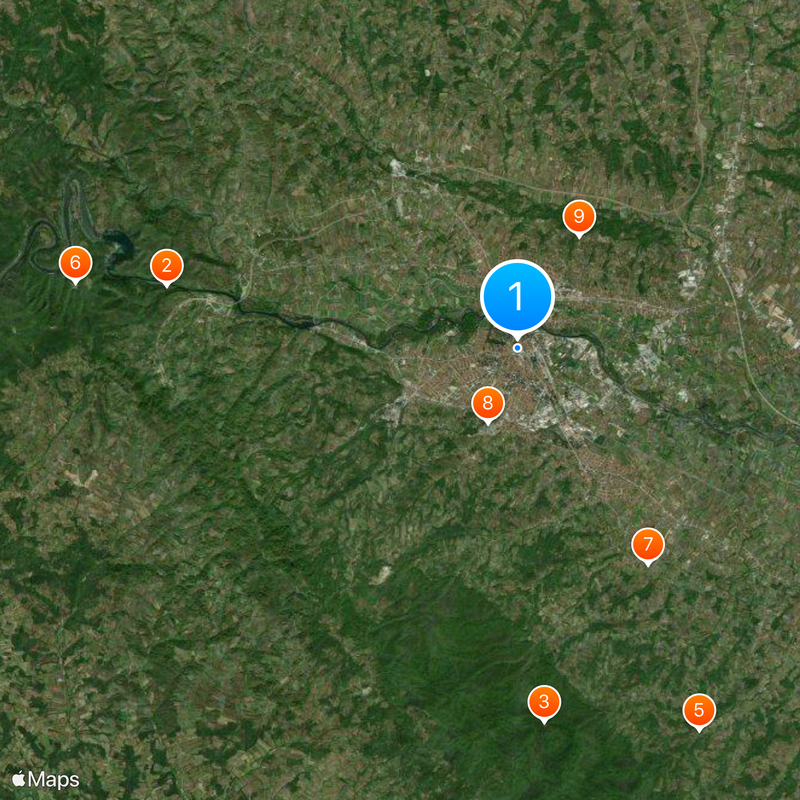Open orange map pin number 3
800x800 pixels.
(544, 703)
